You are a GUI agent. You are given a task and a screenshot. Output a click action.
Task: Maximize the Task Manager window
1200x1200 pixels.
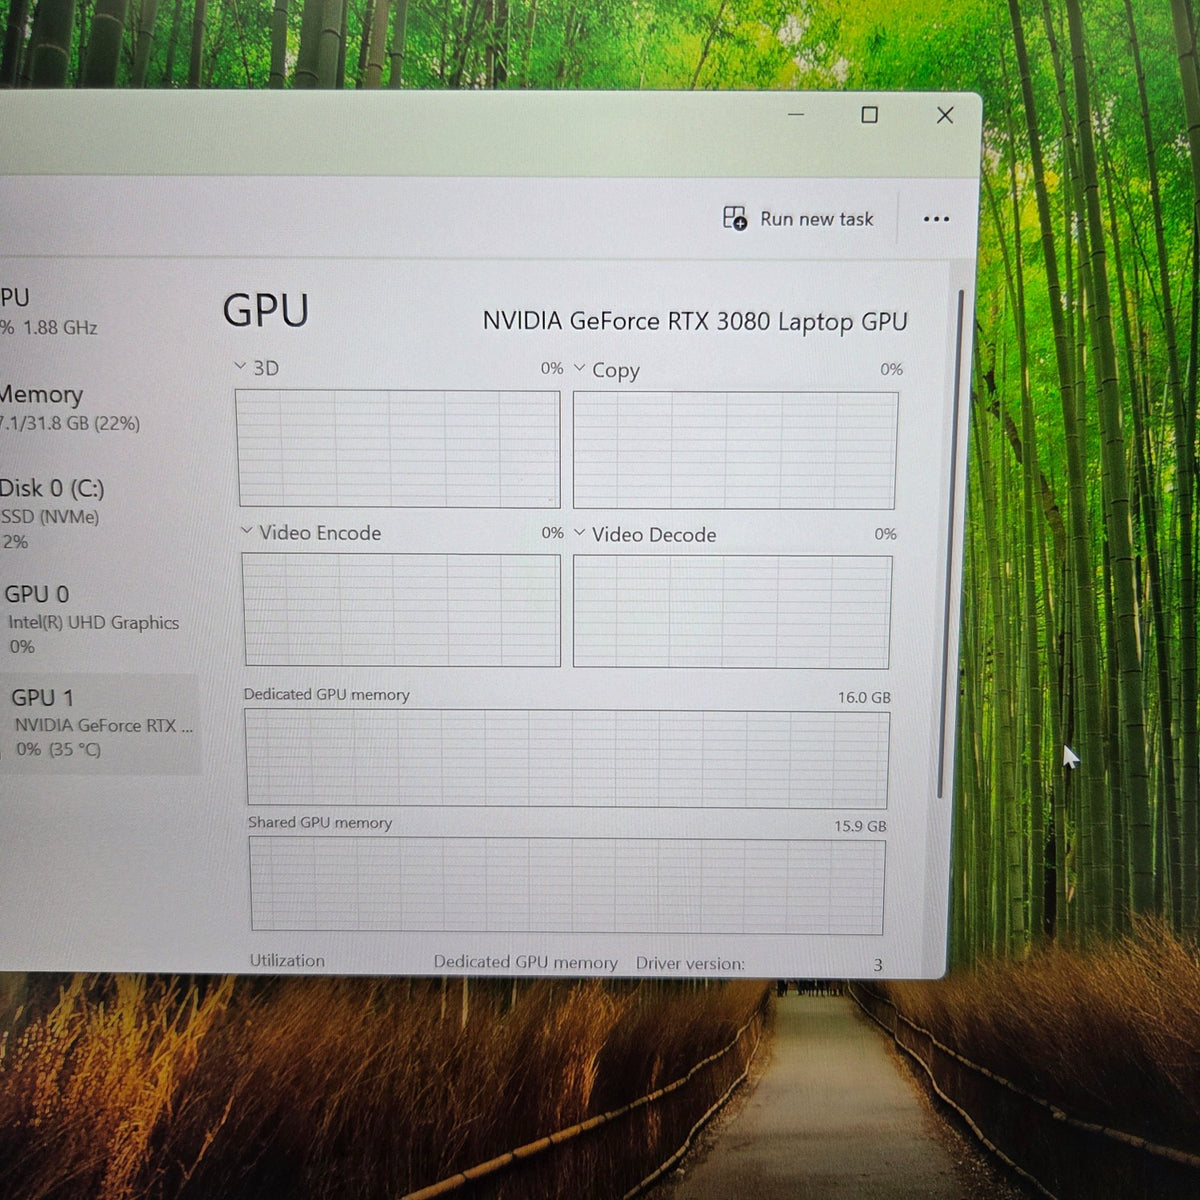[x=870, y=115]
